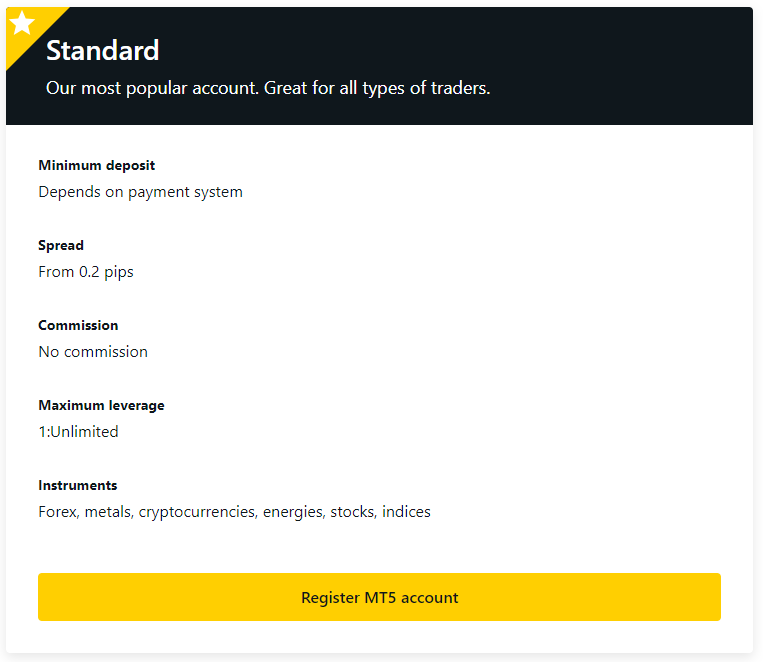
Task: Click 'stocks' in the instruments list
Action: coord(353,511)
